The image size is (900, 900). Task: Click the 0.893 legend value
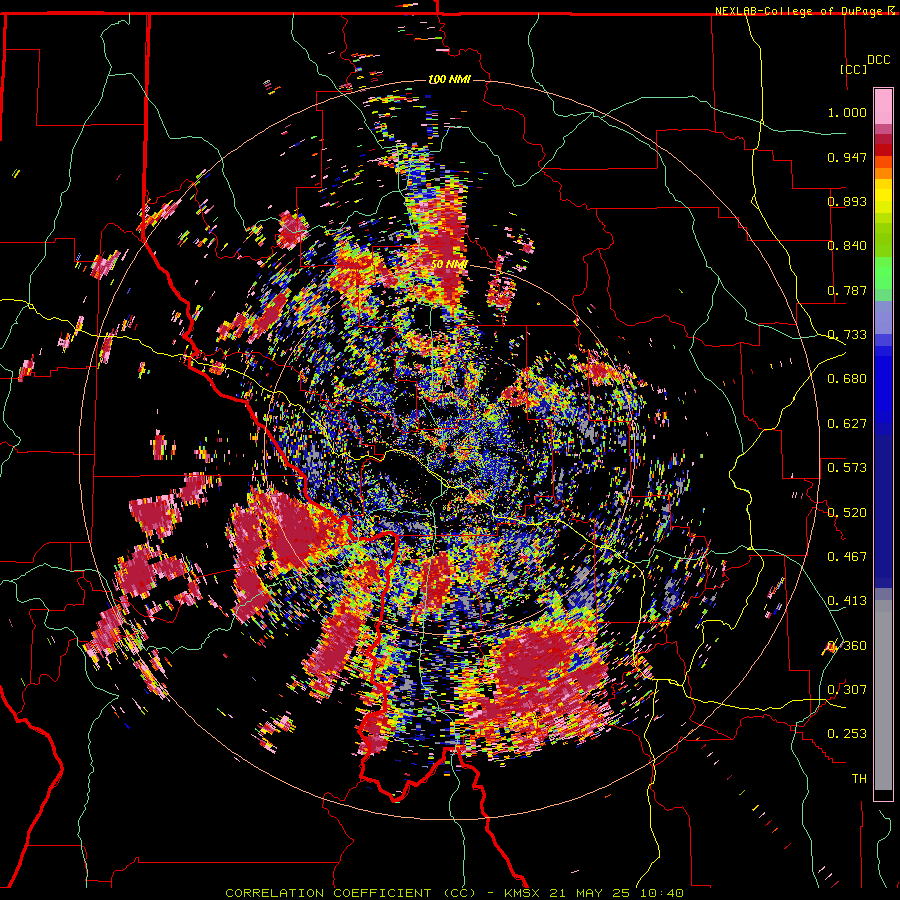point(847,201)
